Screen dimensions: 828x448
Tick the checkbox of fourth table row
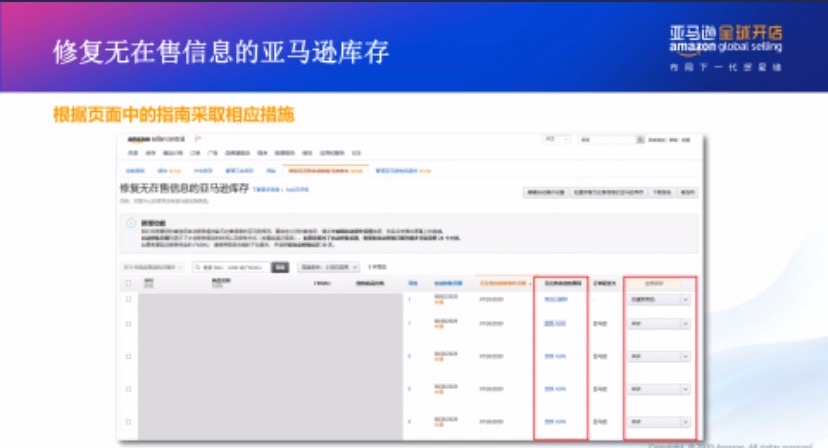[x=128, y=389]
